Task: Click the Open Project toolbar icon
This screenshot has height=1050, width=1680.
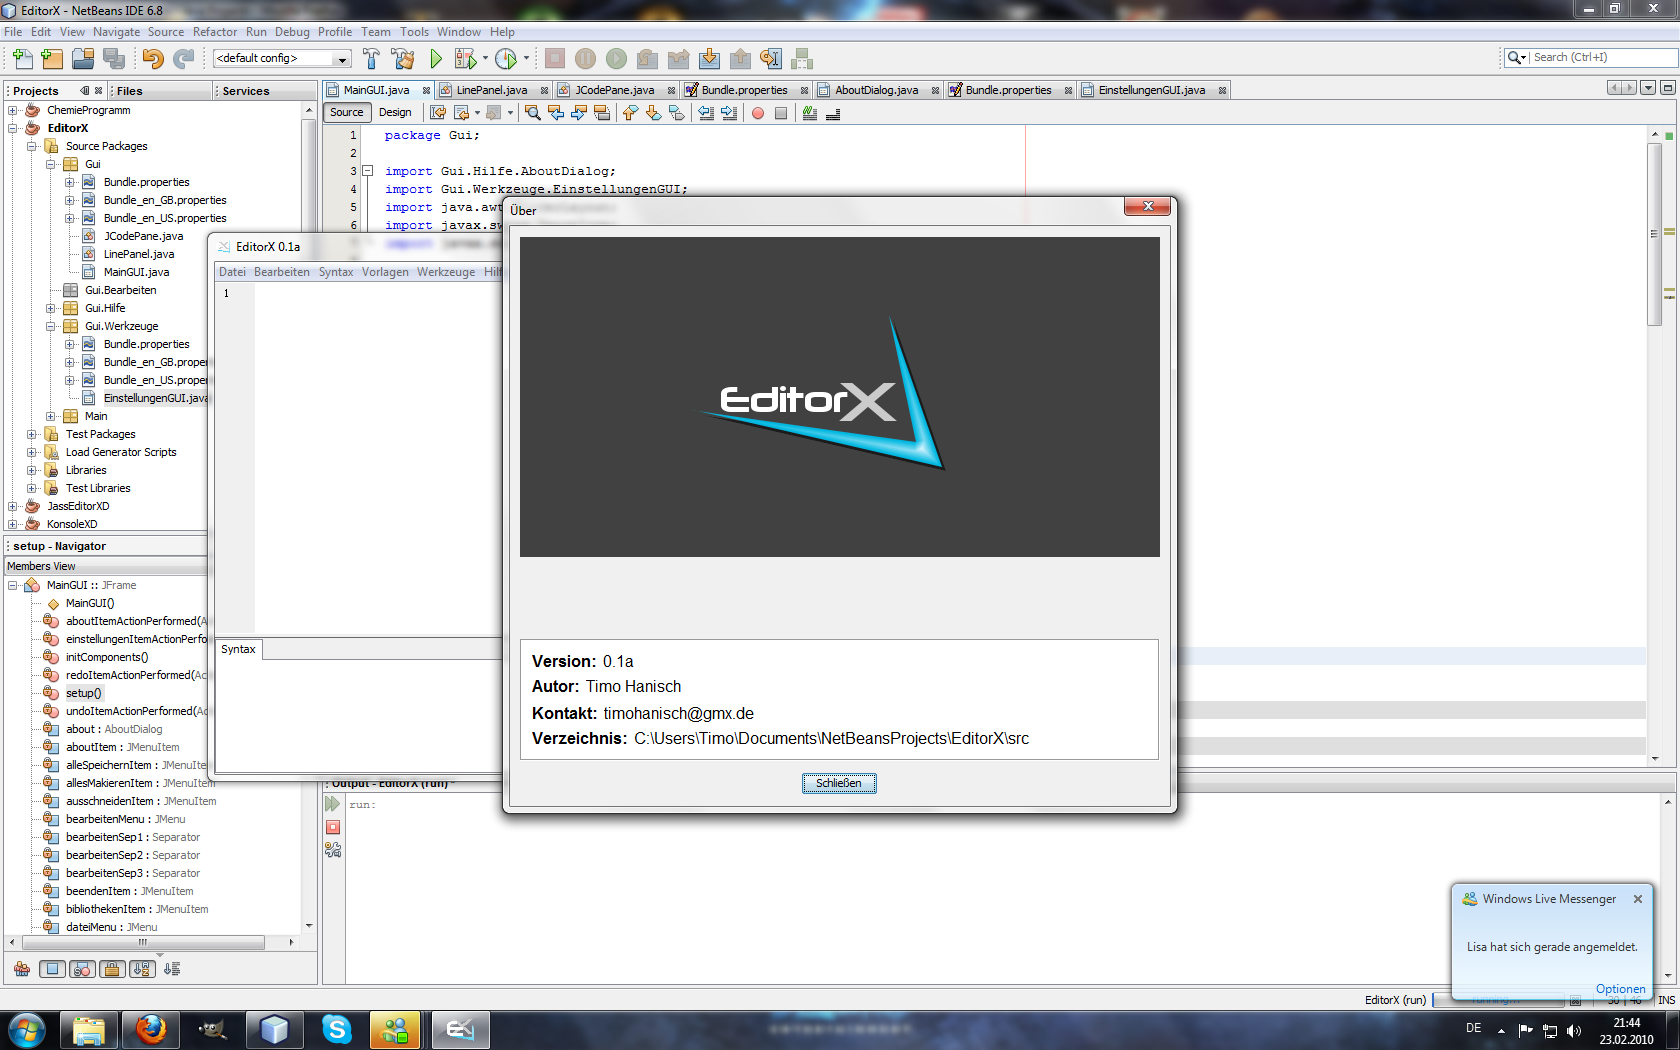Action: tap(83, 58)
